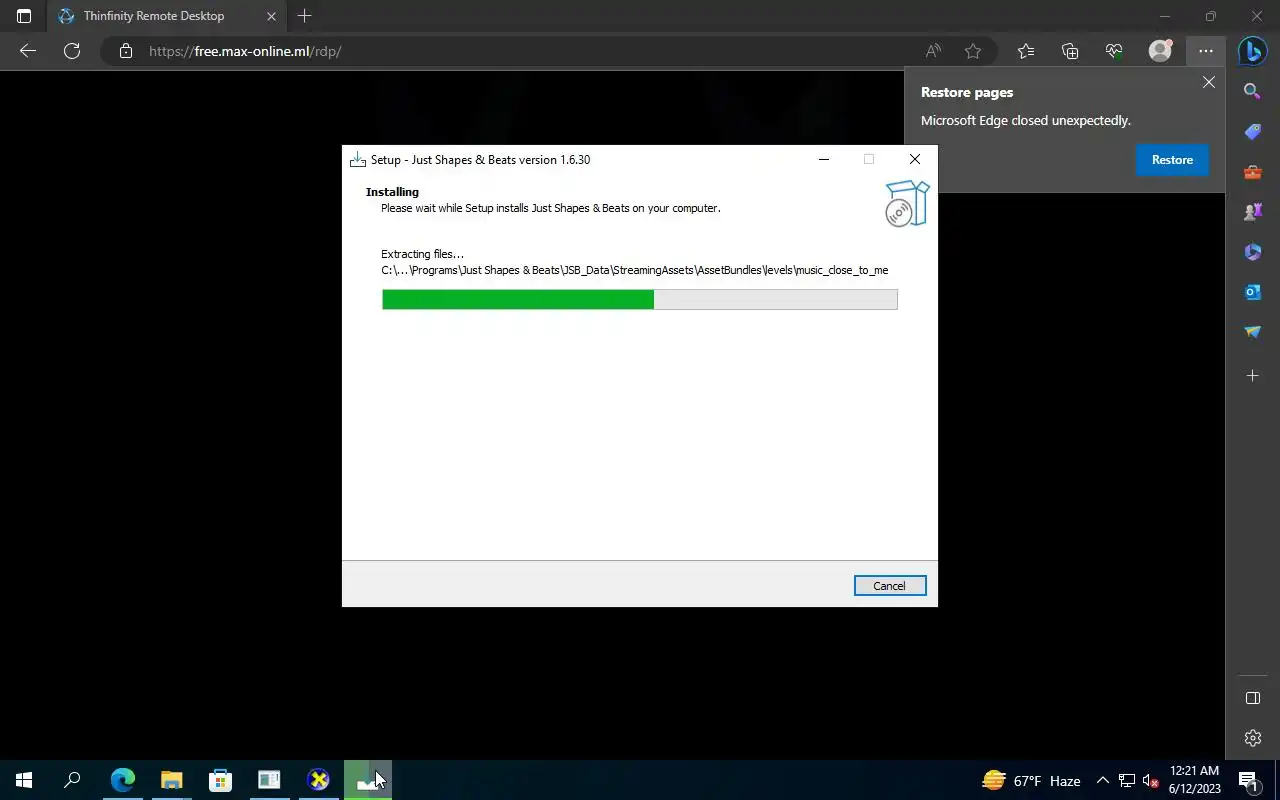
Task: Open Outlook in Edge sidebar
Action: pos(1253,292)
